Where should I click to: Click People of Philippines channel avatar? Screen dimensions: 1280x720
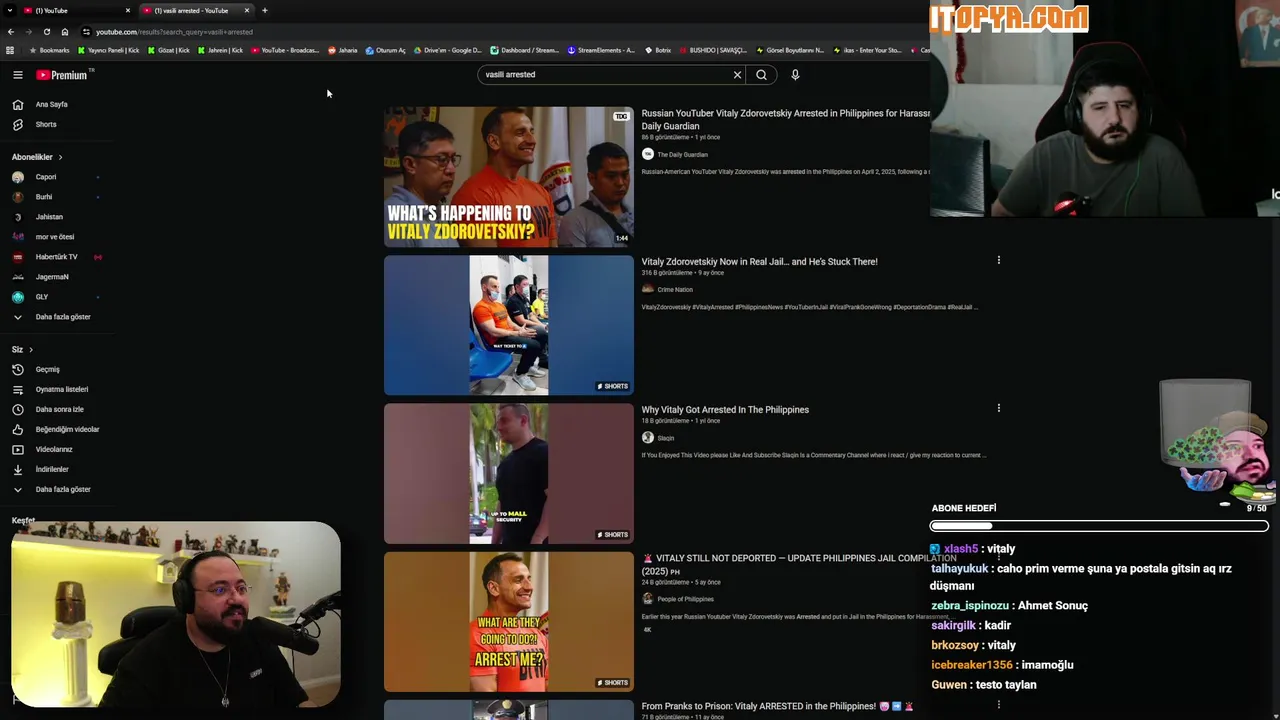pos(647,599)
